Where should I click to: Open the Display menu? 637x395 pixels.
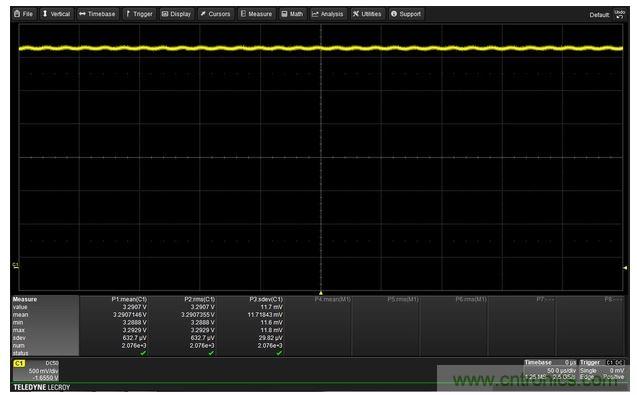(176, 14)
